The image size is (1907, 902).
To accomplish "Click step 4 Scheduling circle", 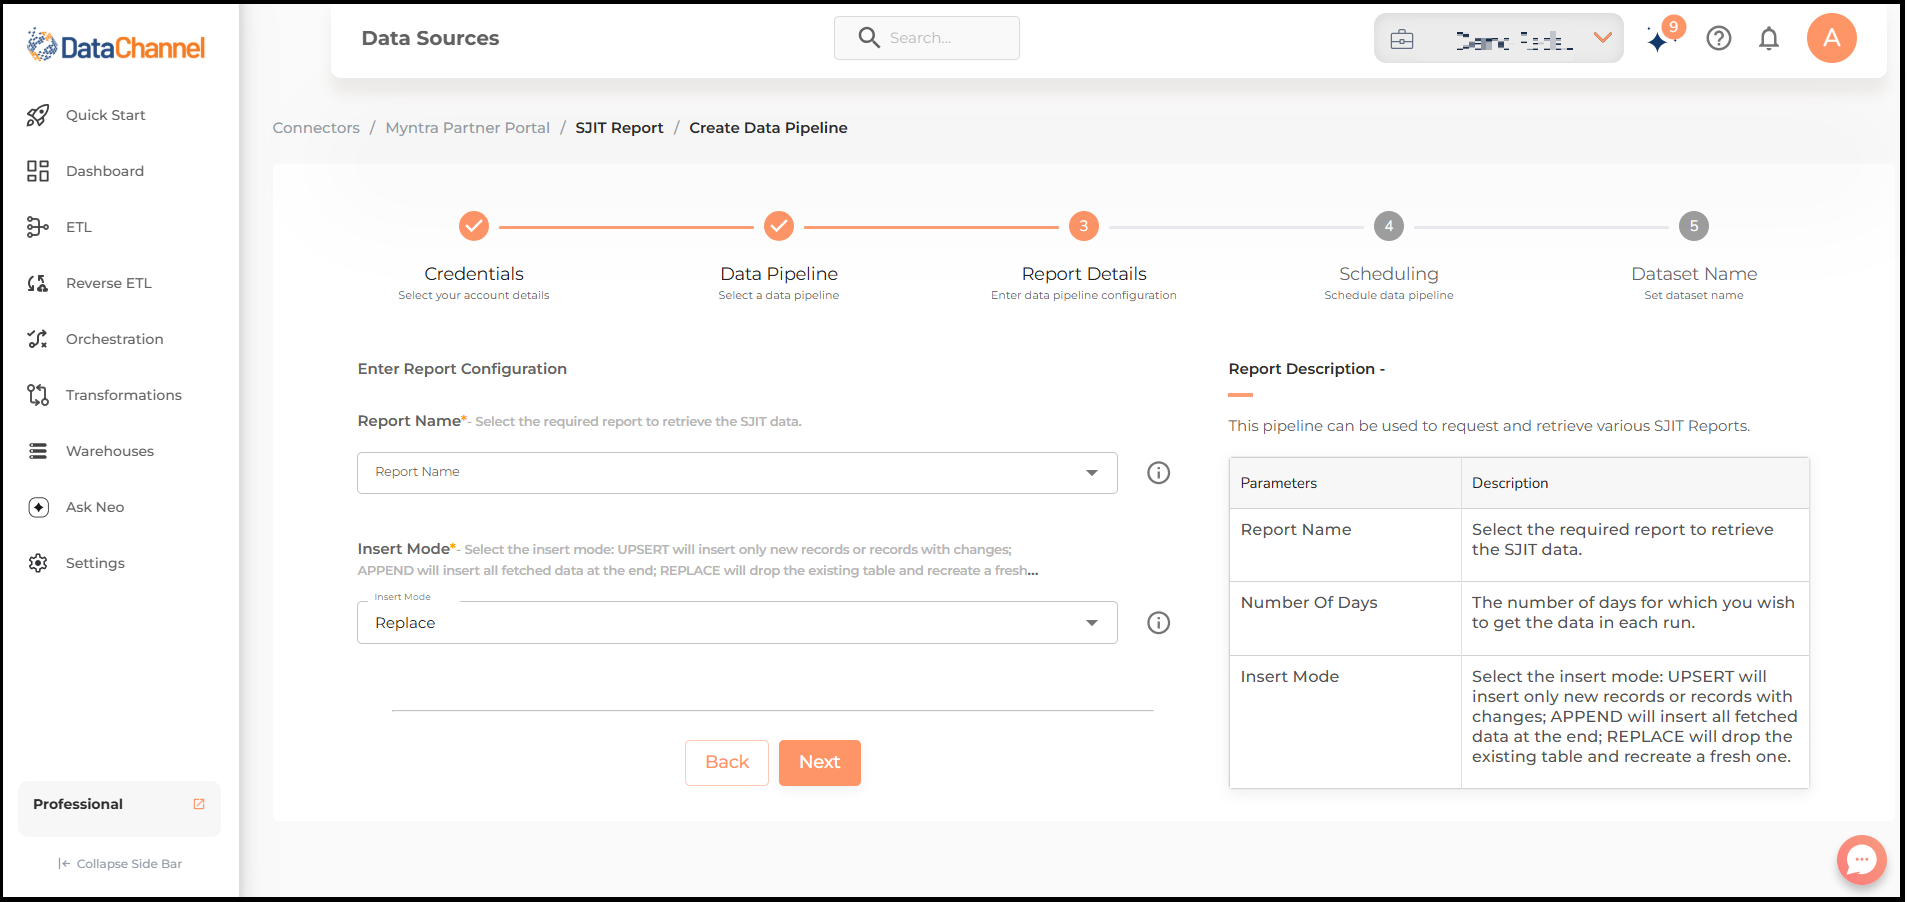I will point(1389,226).
